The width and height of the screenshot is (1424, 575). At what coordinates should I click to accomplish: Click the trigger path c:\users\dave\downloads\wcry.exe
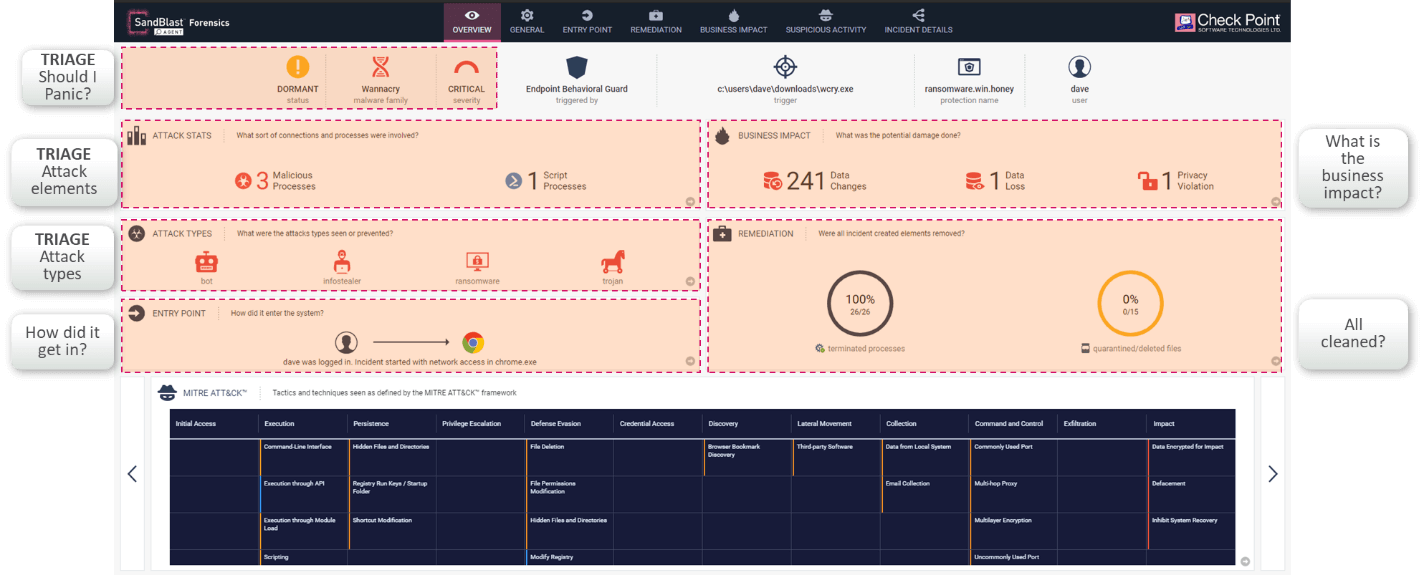pos(785,89)
